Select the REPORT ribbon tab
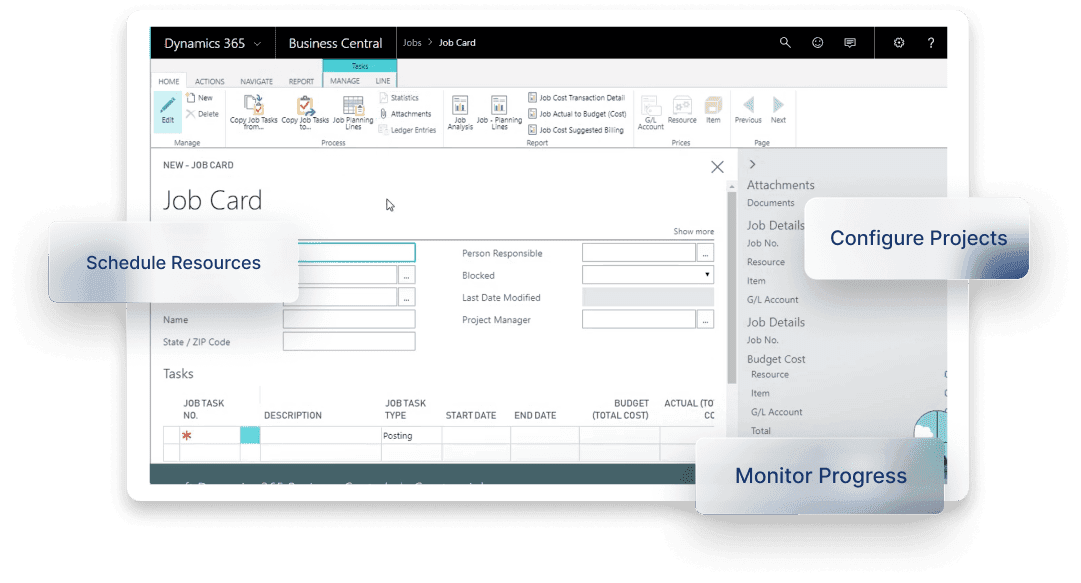 [301, 81]
